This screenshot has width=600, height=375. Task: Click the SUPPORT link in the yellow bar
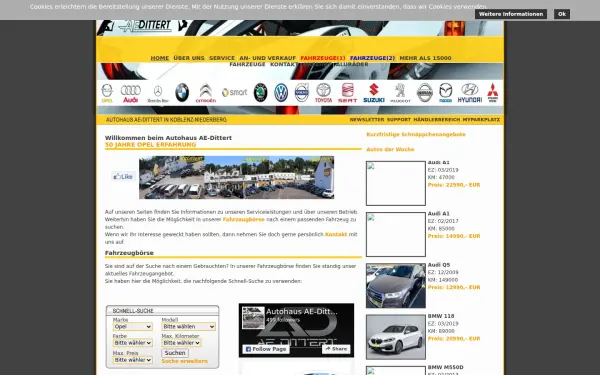click(398, 120)
